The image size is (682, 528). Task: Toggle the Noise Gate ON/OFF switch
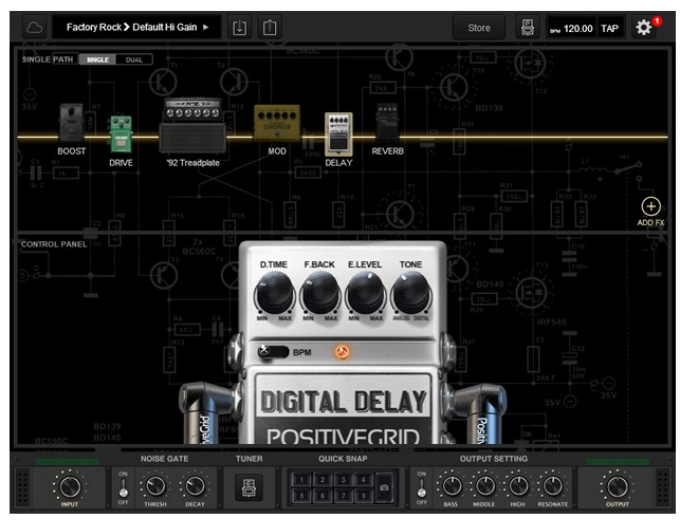pos(124,488)
